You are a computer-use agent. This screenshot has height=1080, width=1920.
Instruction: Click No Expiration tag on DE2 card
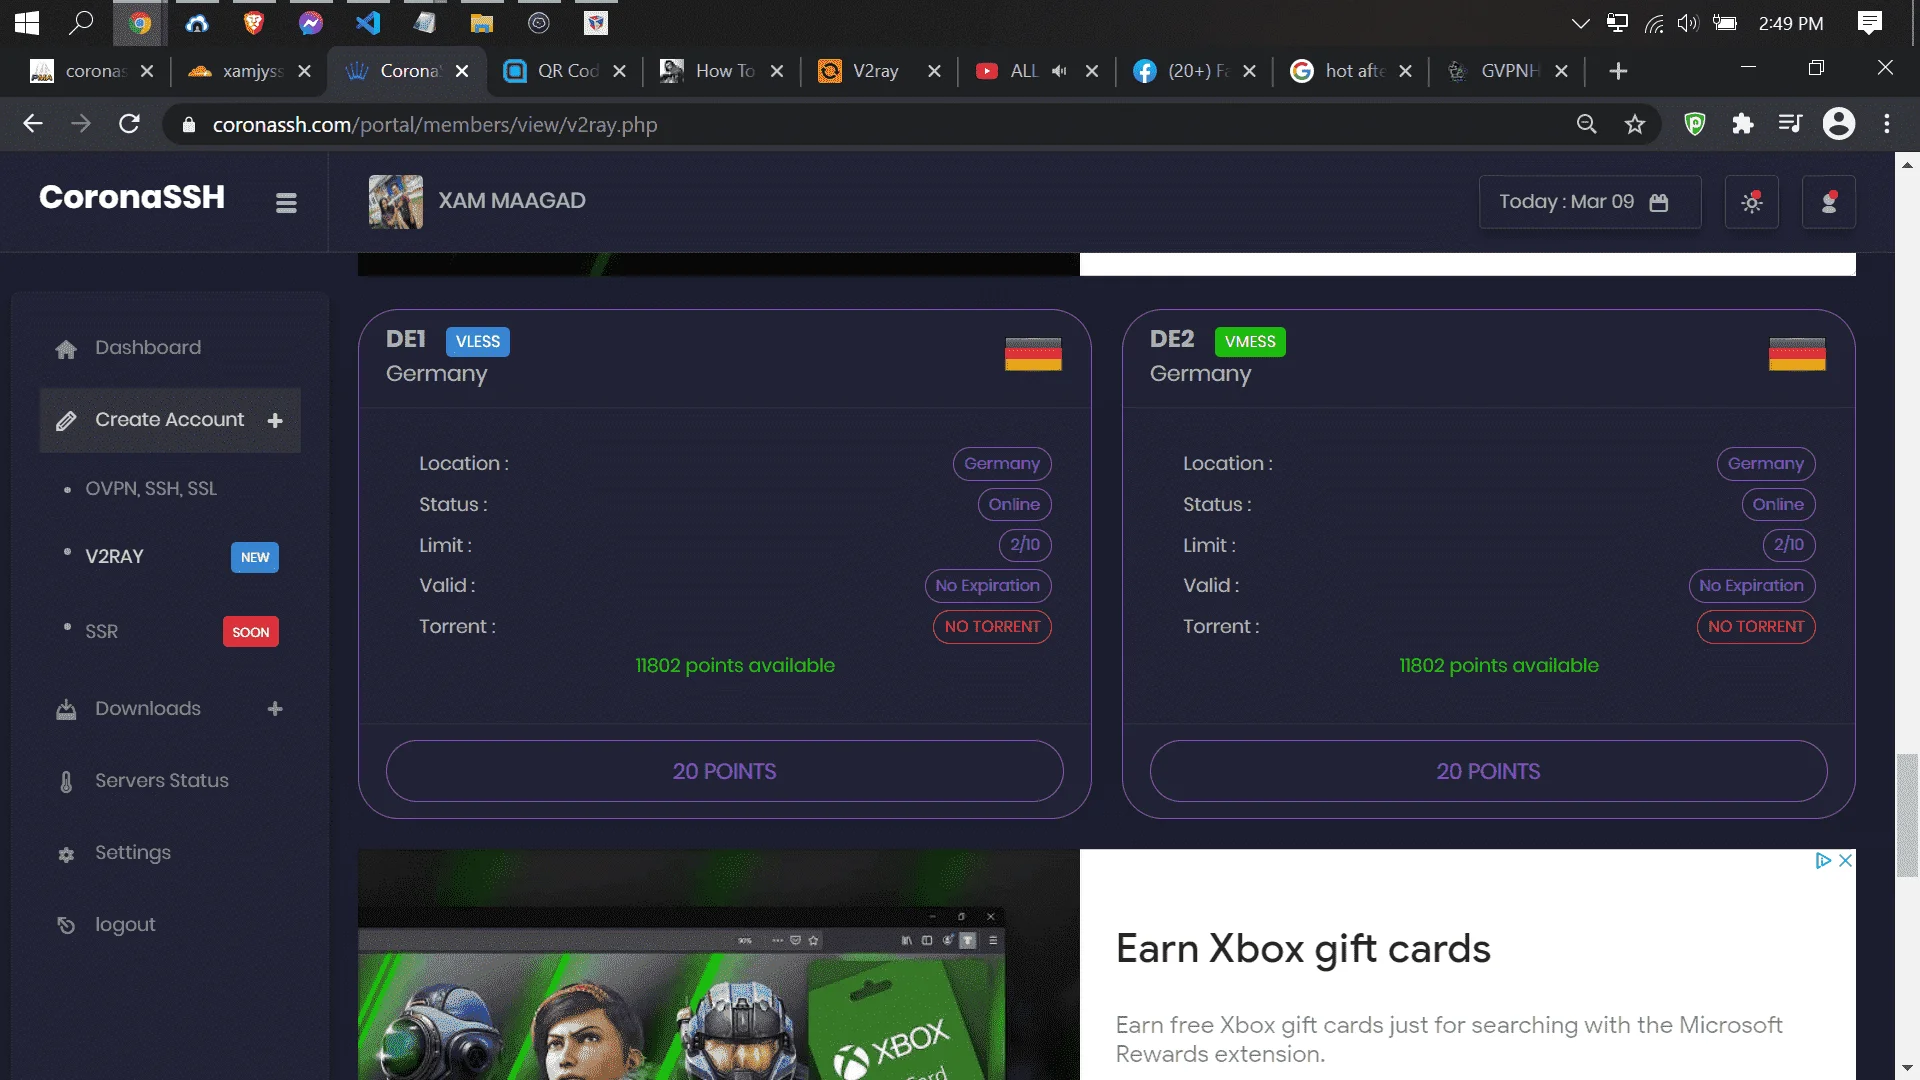pyautogui.click(x=1751, y=586)
